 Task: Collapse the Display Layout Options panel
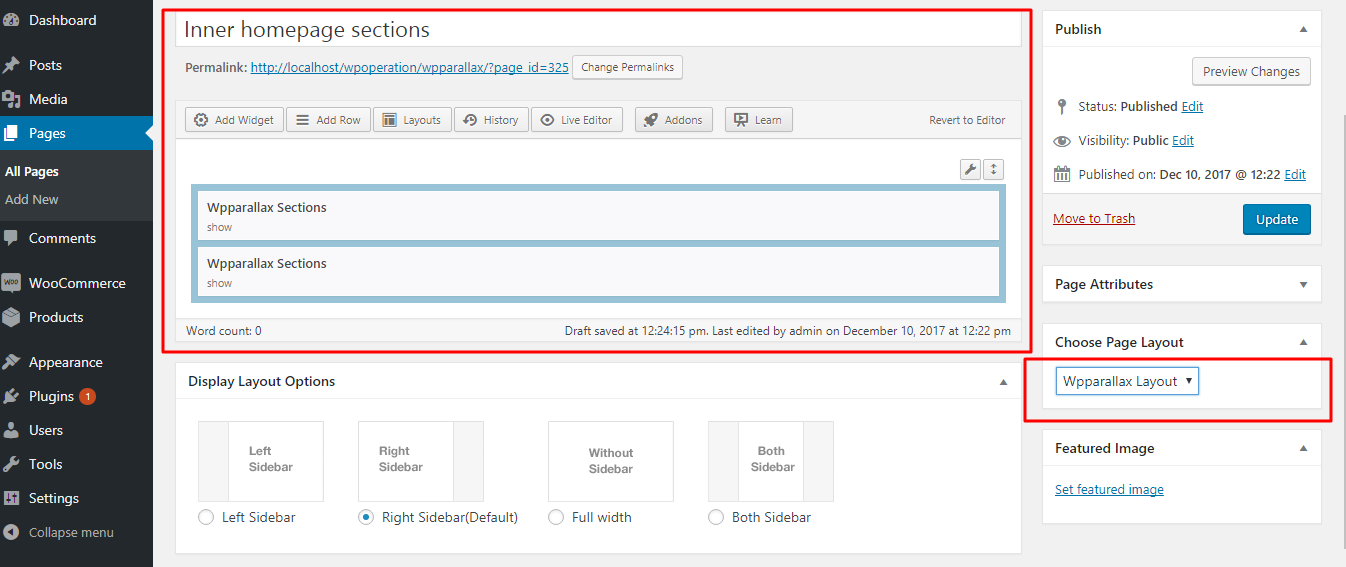tap(1003, 382)
